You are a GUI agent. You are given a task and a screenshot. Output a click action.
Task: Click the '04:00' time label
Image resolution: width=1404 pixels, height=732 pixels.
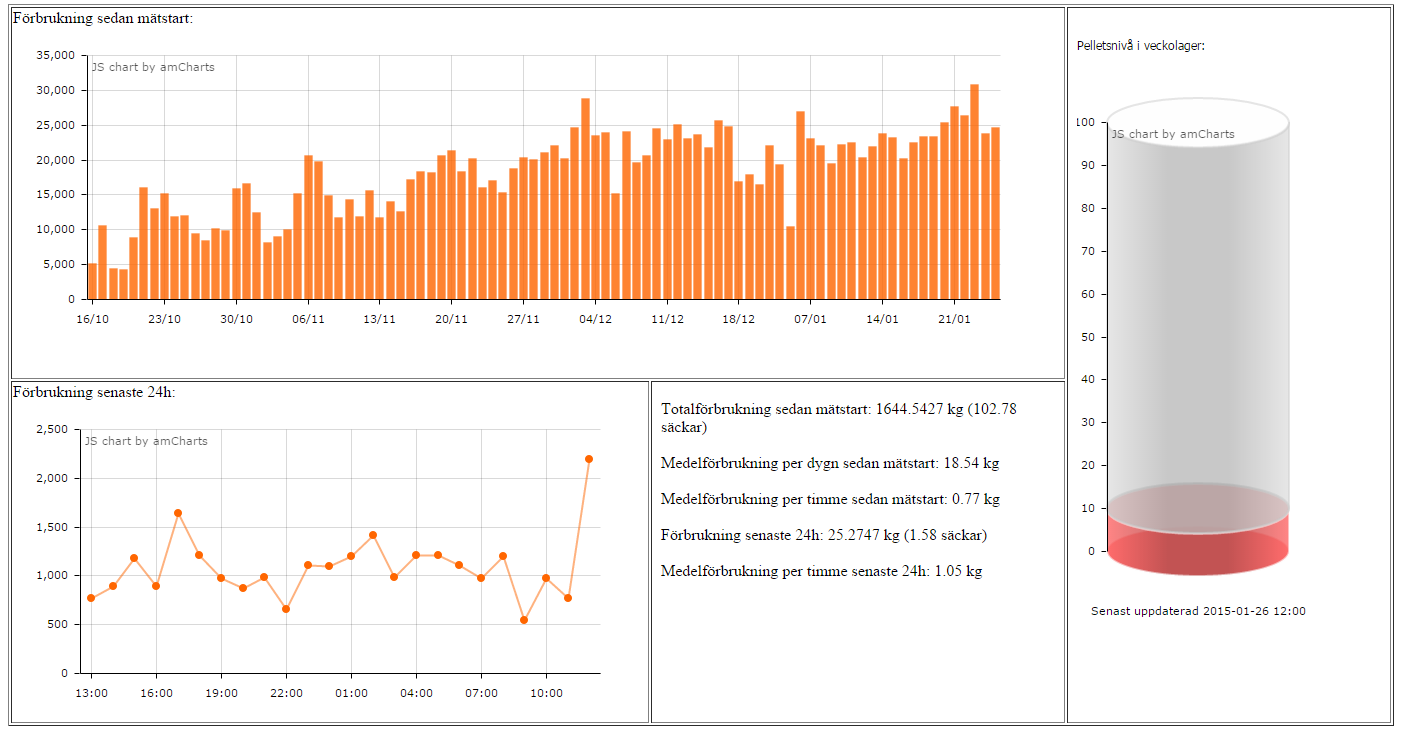coord(416,693)
